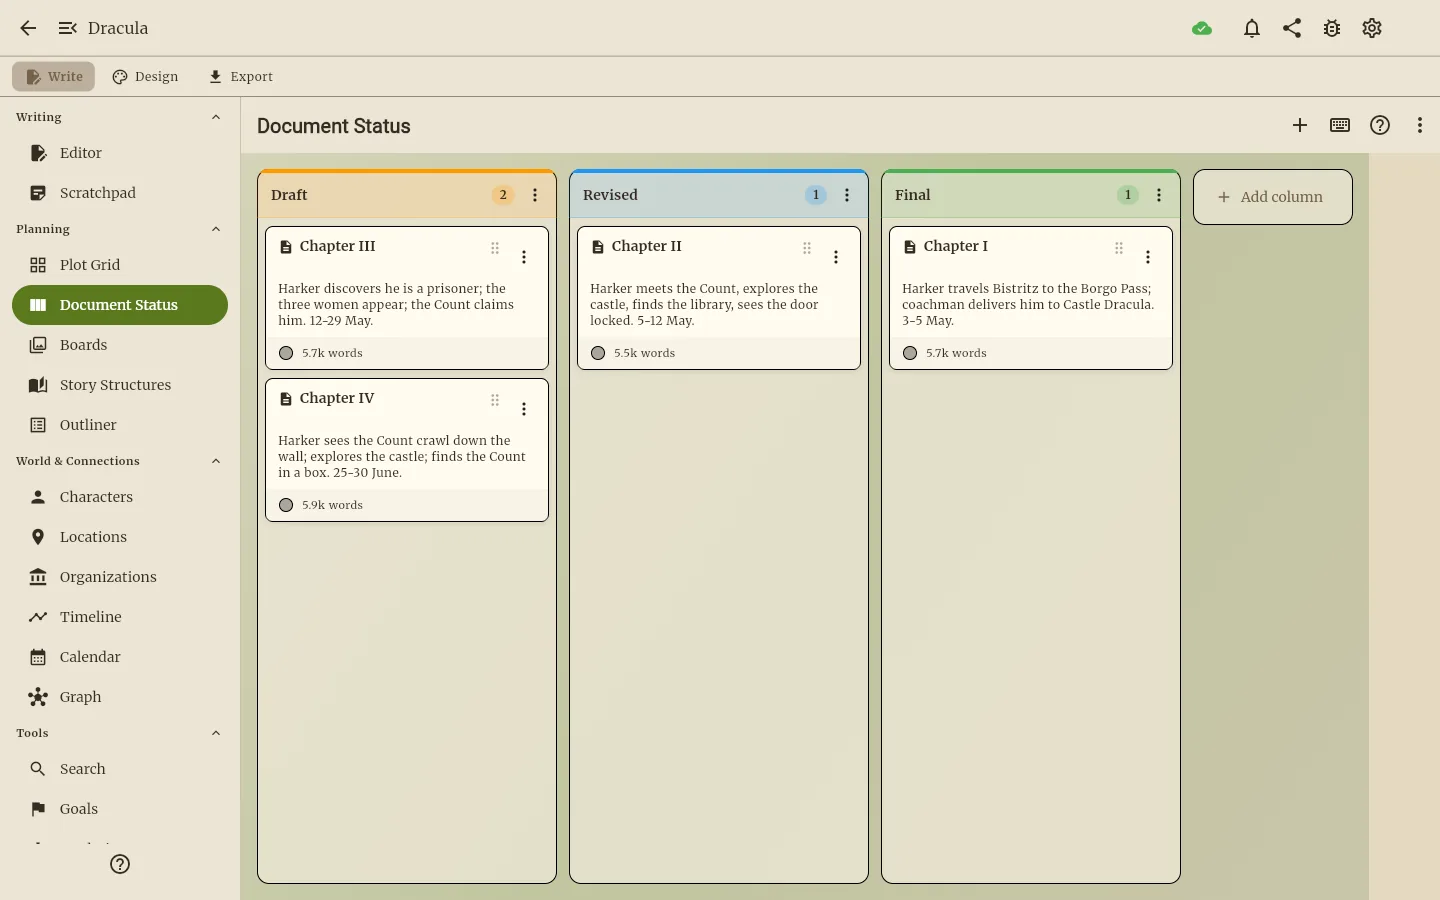Open Chapter I card options menu
This screenshot has height=900, width=1440.
(x=1148, y=257)
